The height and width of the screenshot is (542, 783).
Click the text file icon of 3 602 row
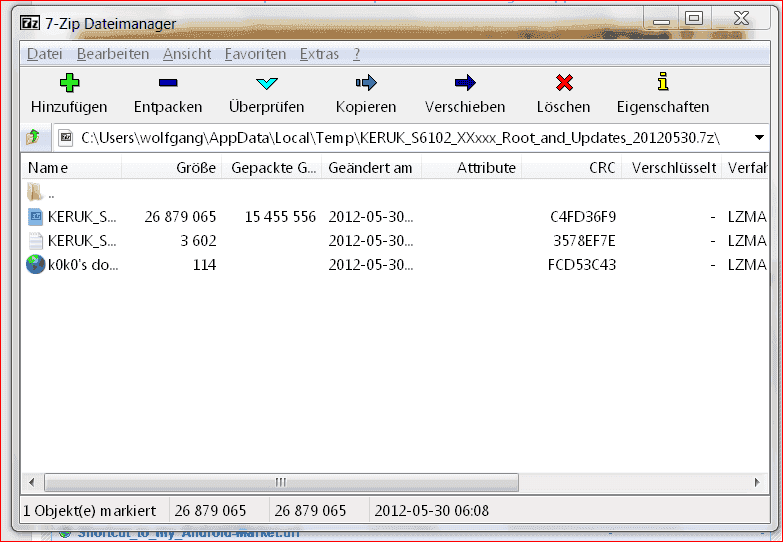35,241
